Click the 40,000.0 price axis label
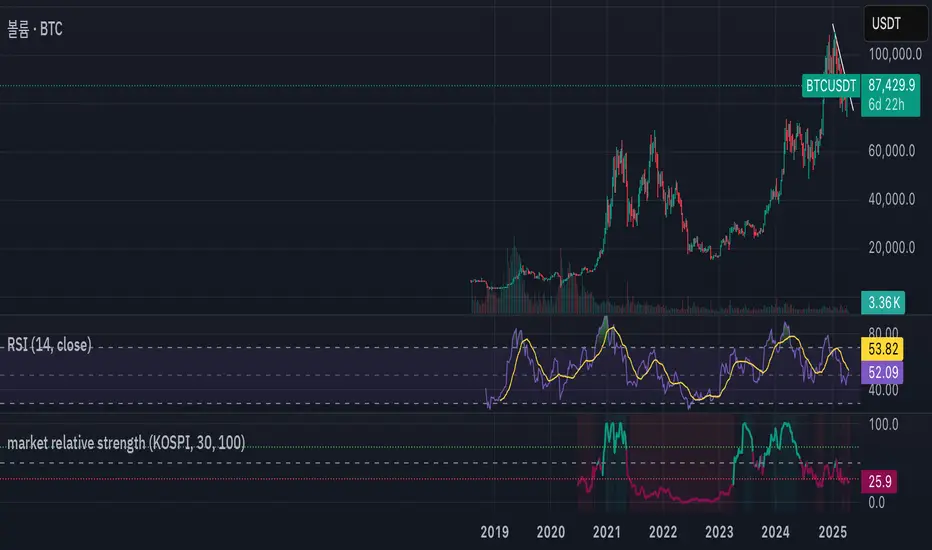The height and width of the screenshot is (550, 932). point(891,199)
